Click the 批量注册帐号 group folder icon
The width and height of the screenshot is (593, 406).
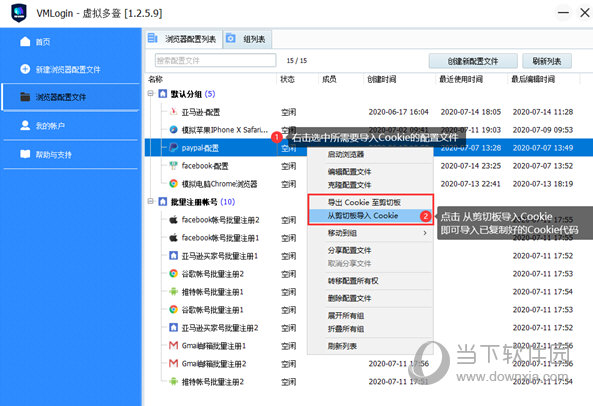point(163,201)
